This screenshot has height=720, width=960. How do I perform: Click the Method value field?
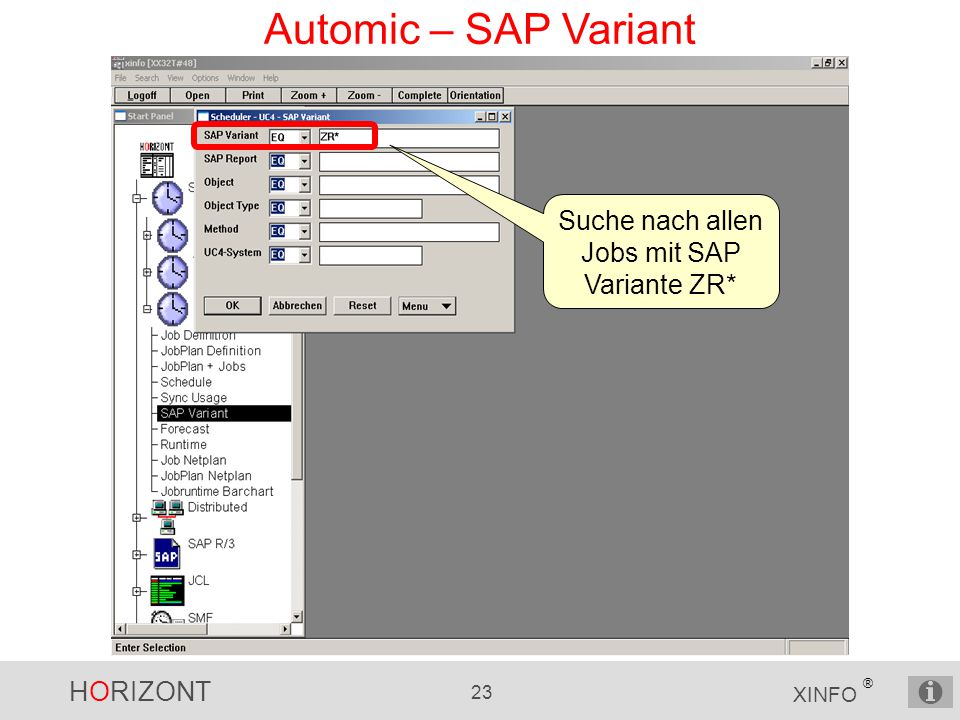[409, 232]
